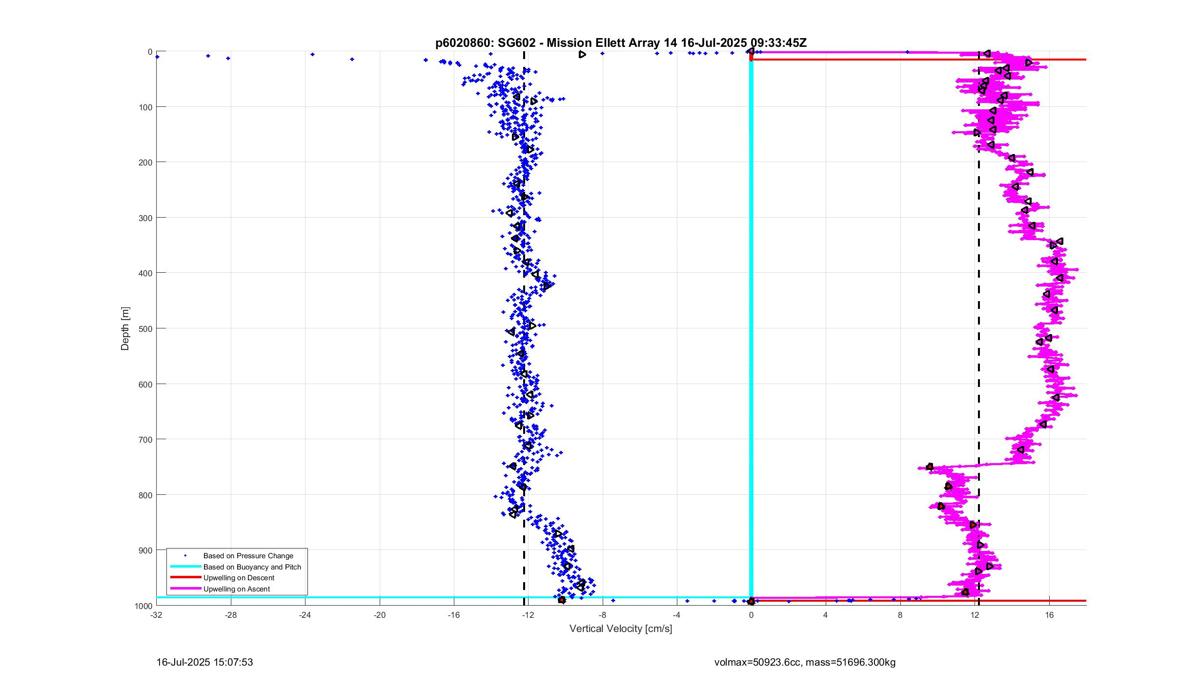Click the "700" depth axis tick label
1200x681 pixels.
coord(144,439)
